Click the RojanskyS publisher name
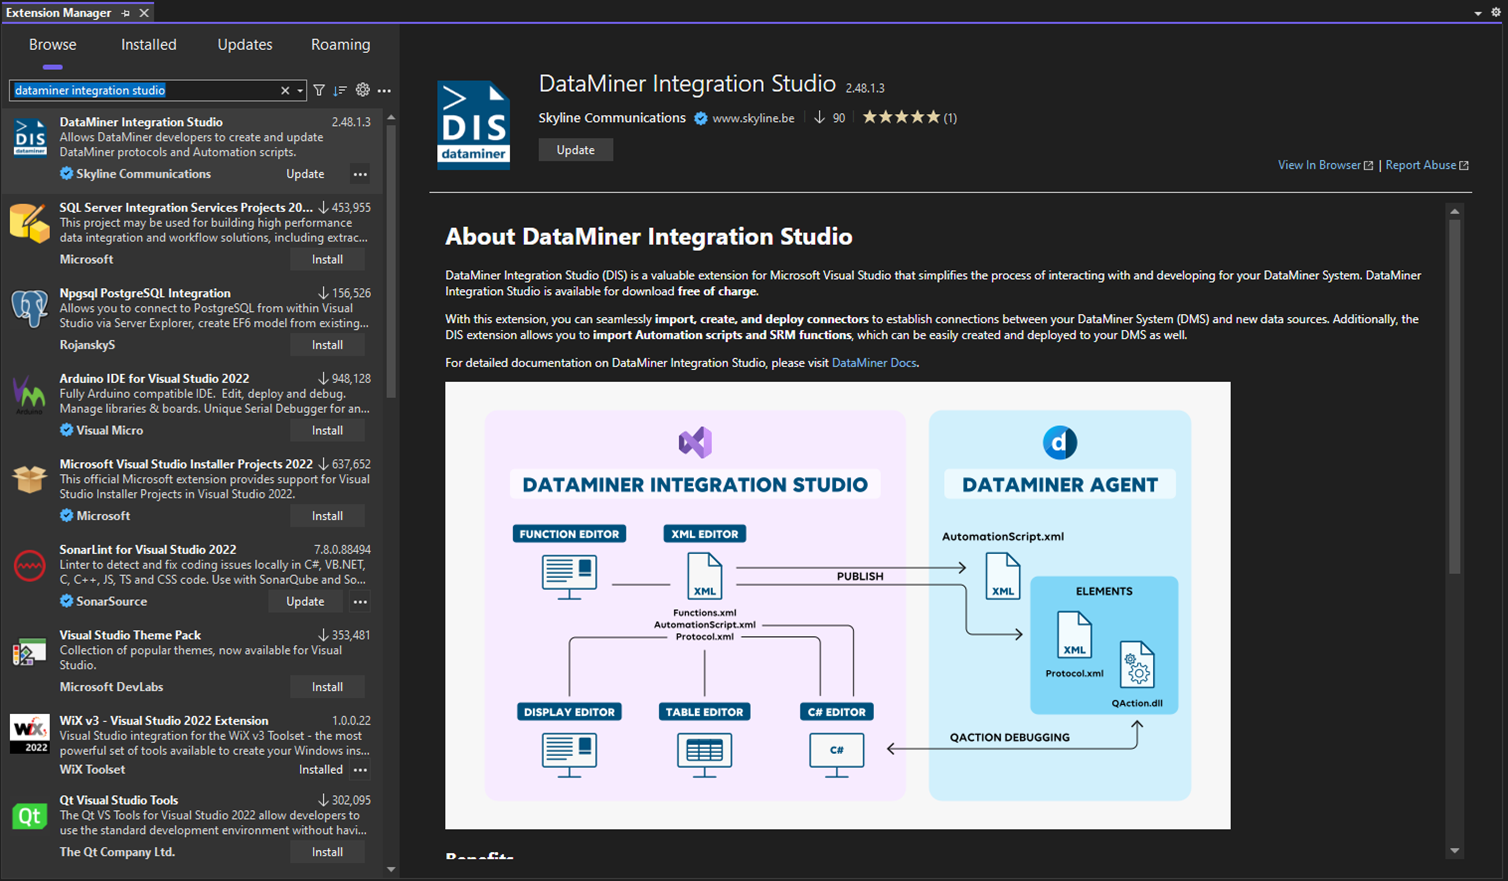This screenshot has width=1508, height=881. pyautogui.click(x=87, y=345)
